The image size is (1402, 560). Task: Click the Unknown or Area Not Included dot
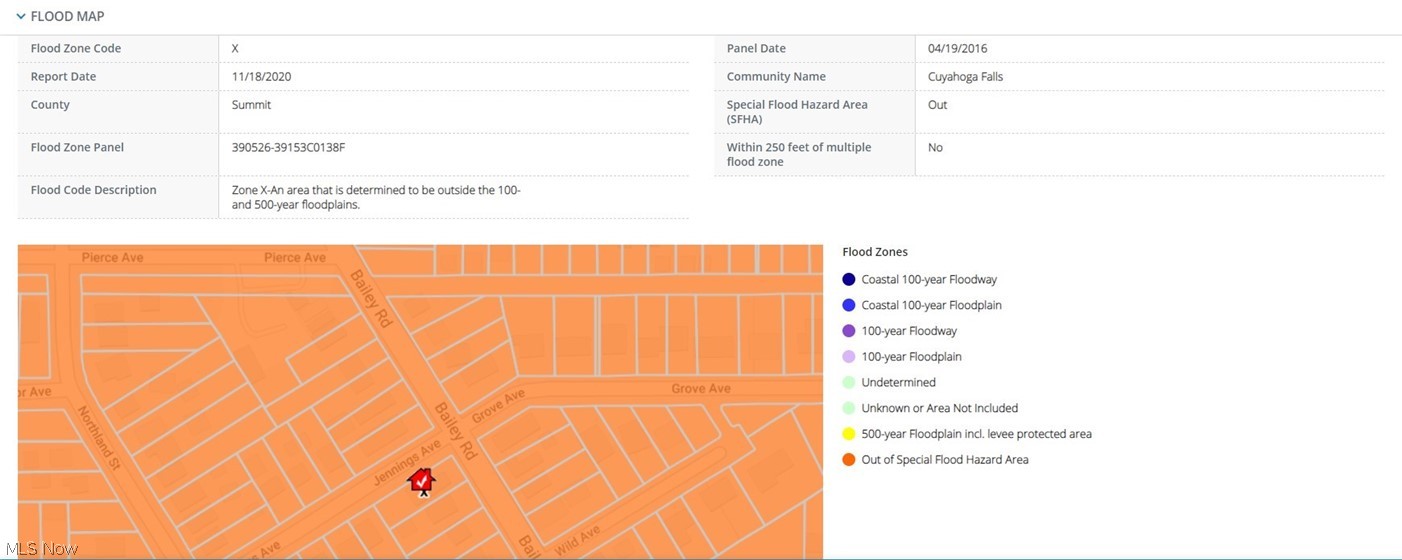point(849,408)
